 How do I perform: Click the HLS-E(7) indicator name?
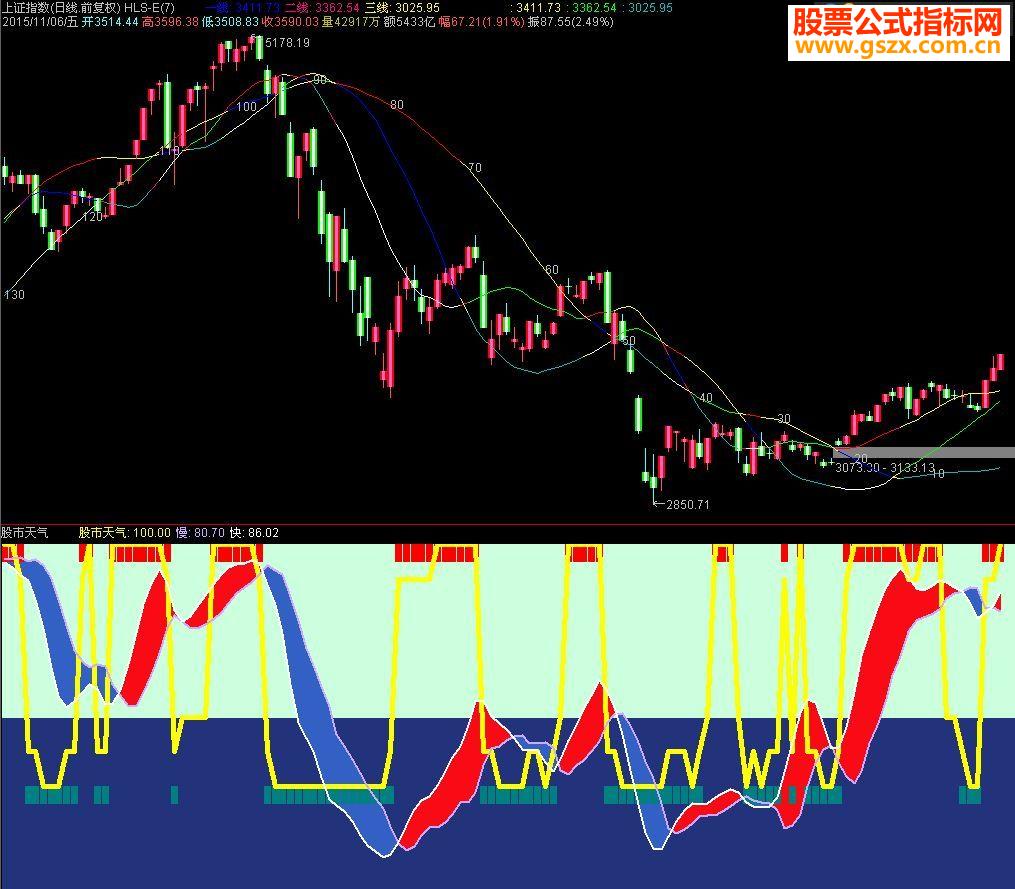tap(149, 8)
